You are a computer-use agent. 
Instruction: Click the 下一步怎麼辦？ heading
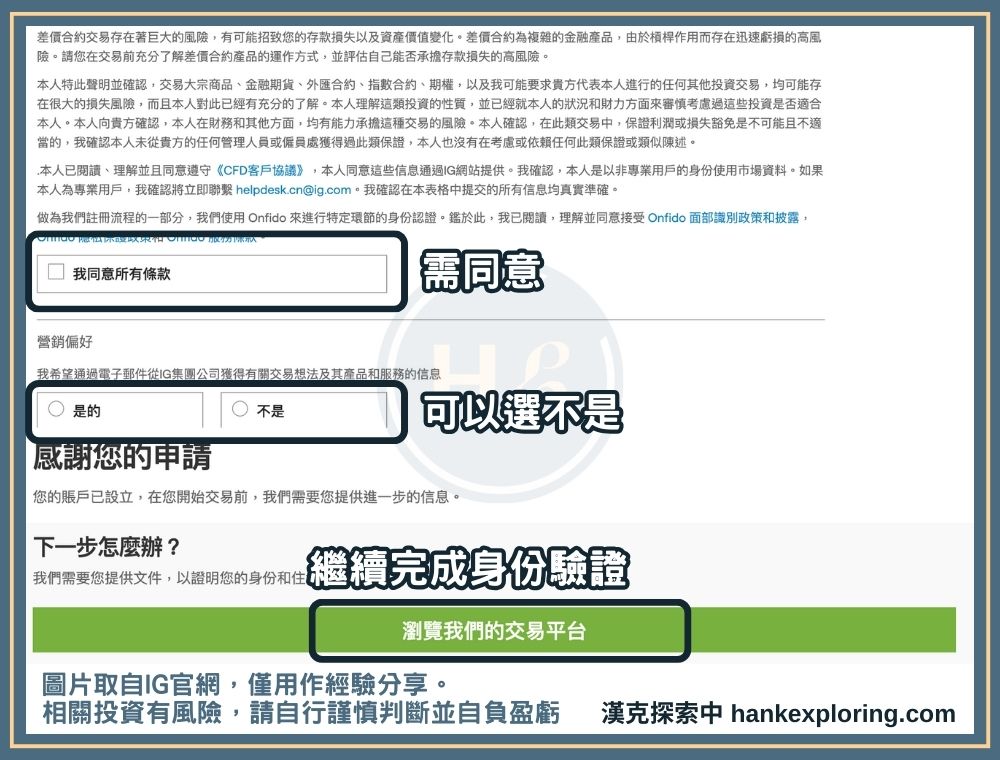point(107,547)
